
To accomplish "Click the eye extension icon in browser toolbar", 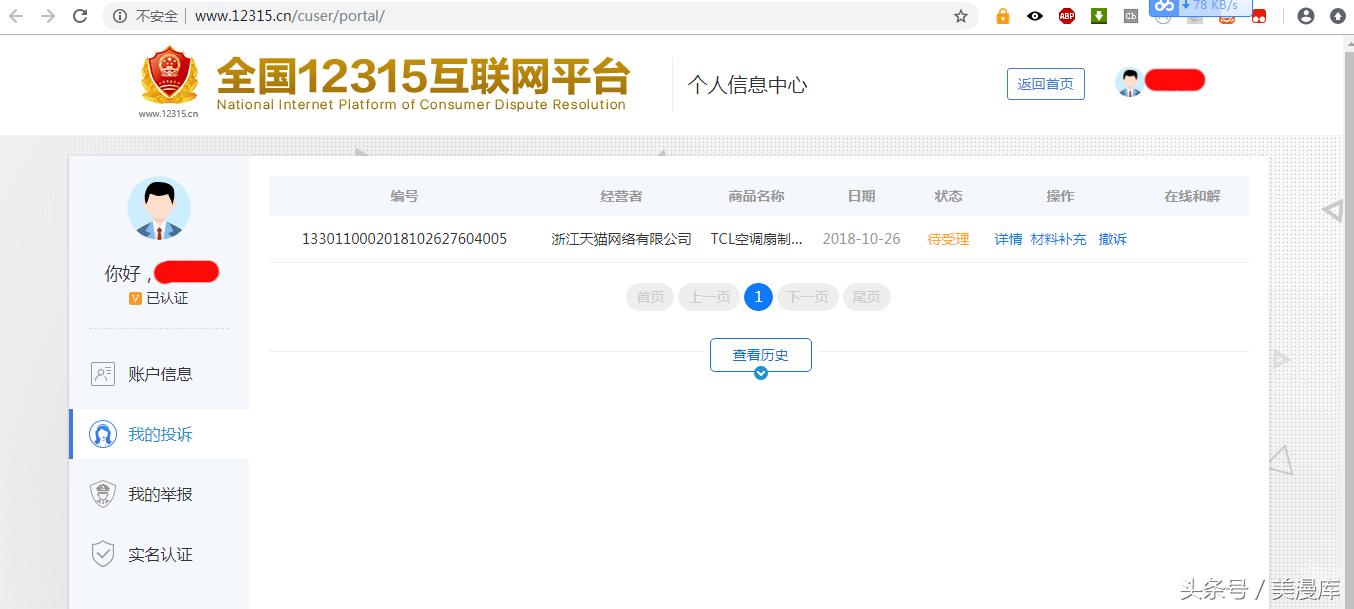I will click(x=1034, y=16).
